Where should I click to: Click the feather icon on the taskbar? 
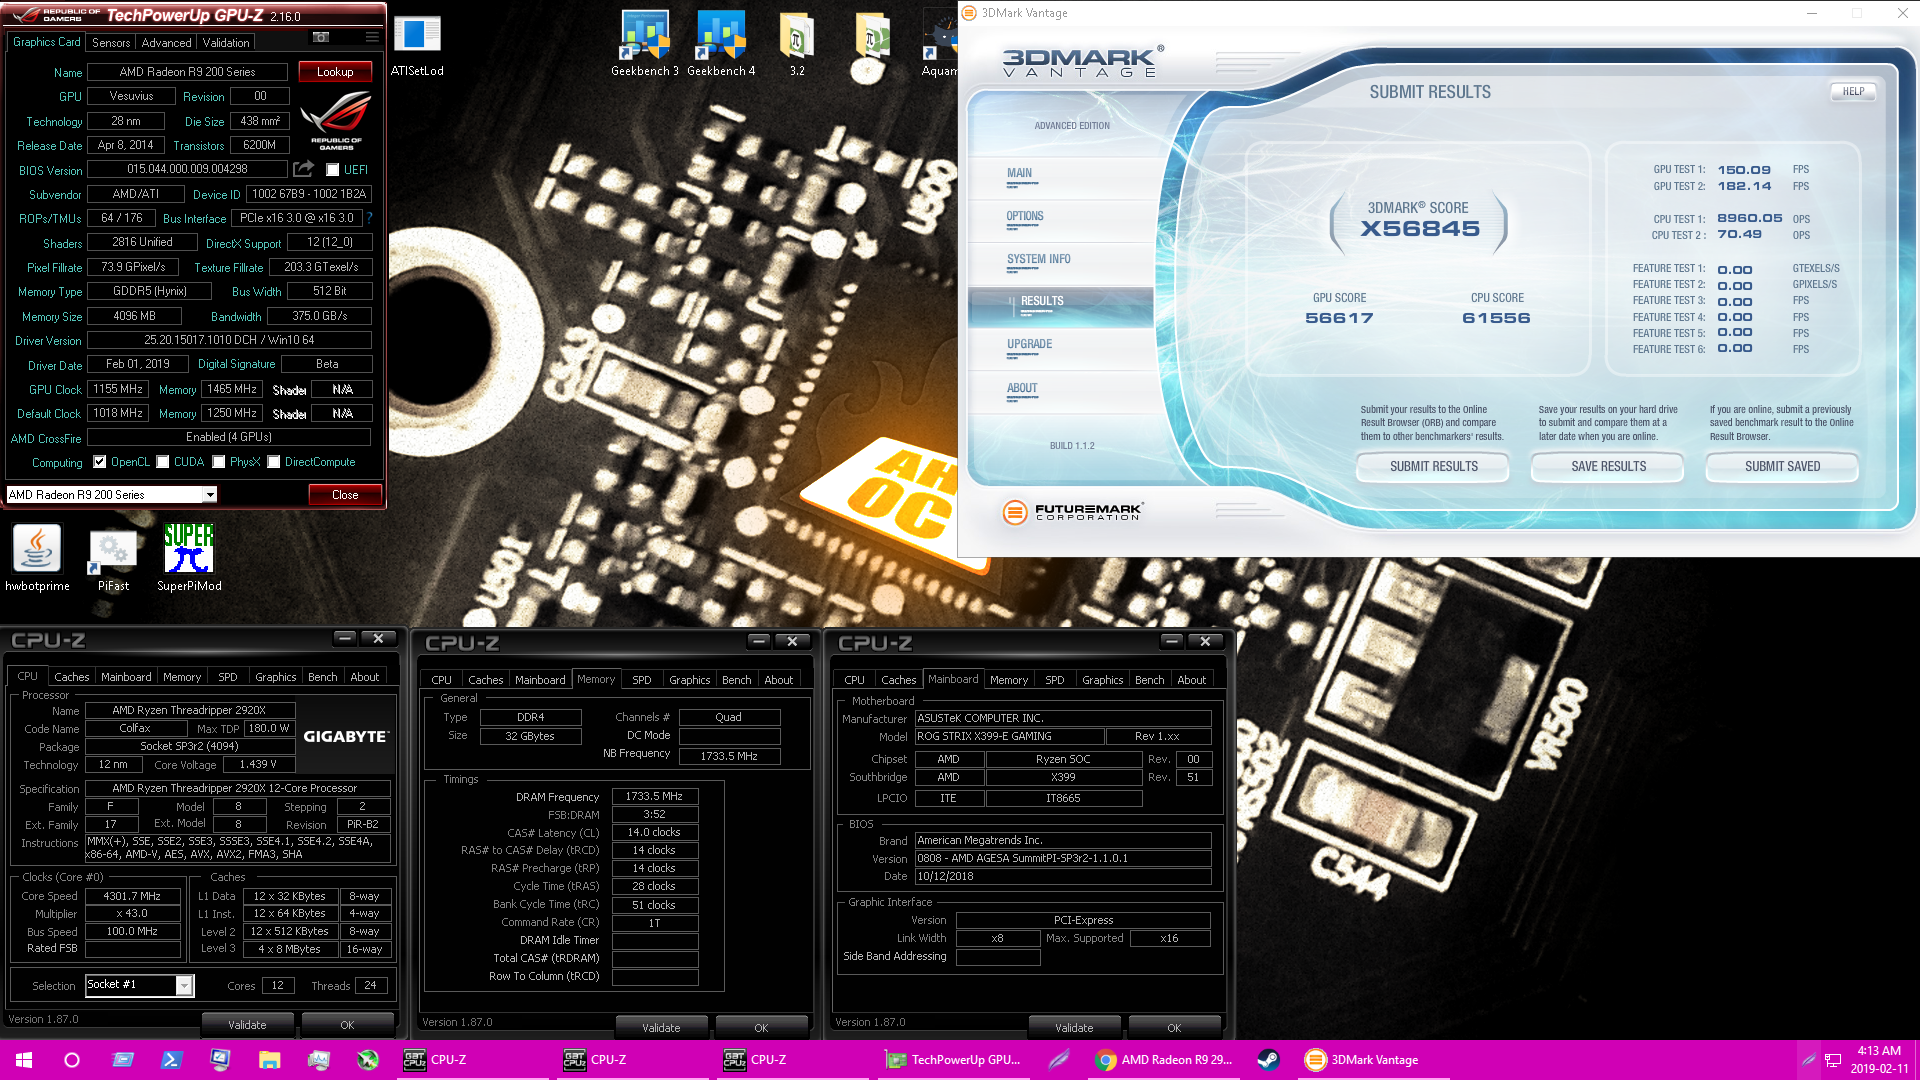1059,1060
